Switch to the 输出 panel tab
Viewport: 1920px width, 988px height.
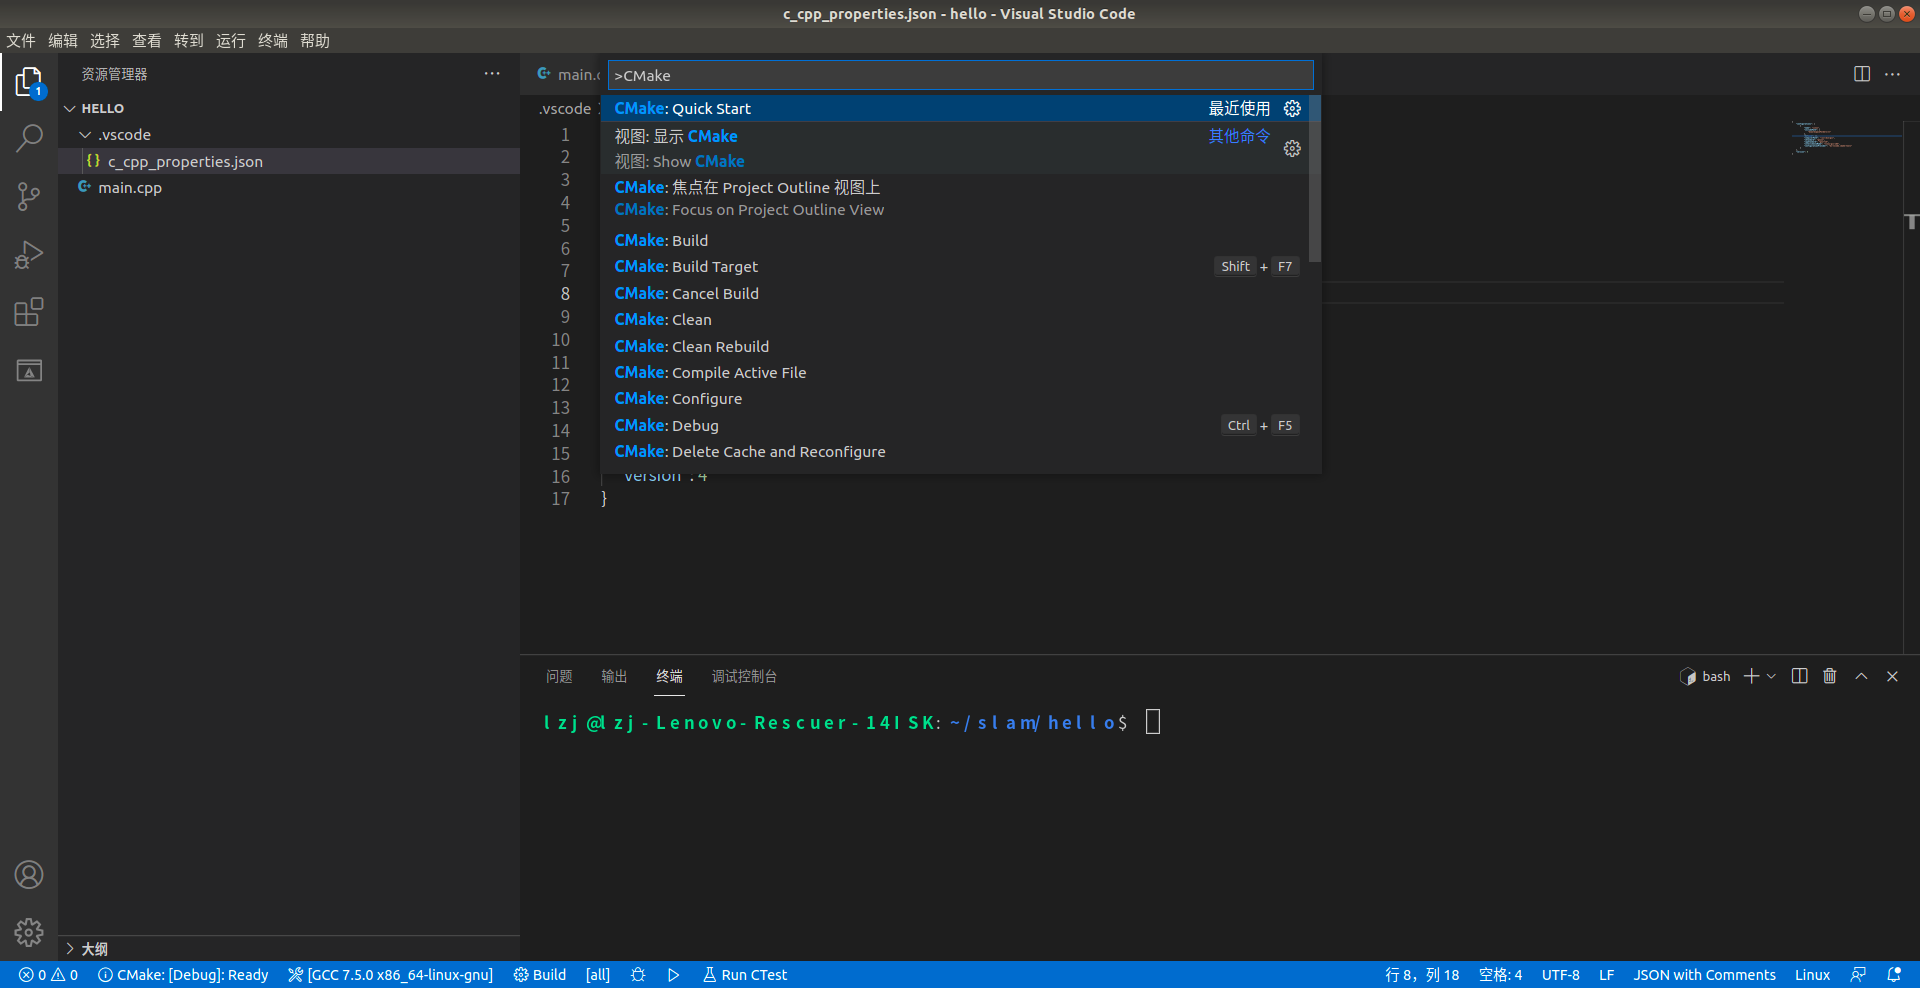click(x=614, y=676)
